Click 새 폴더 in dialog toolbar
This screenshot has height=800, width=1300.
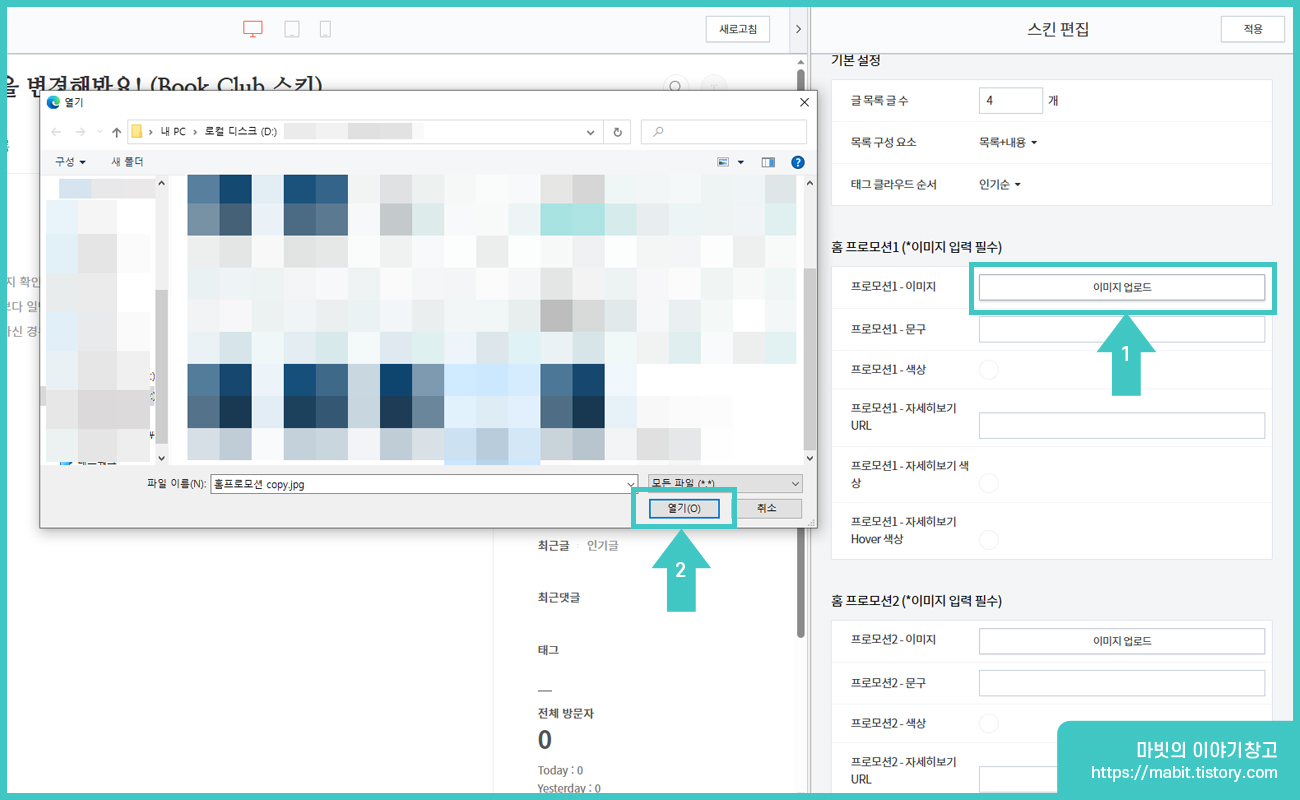point(127,162)
